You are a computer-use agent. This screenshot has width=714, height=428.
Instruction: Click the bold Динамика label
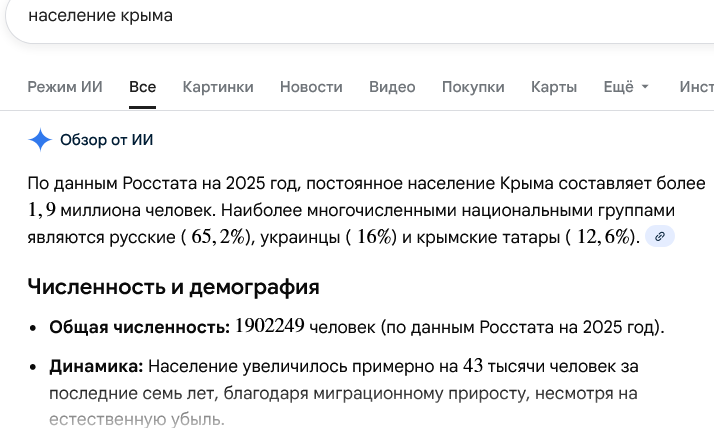96,367
